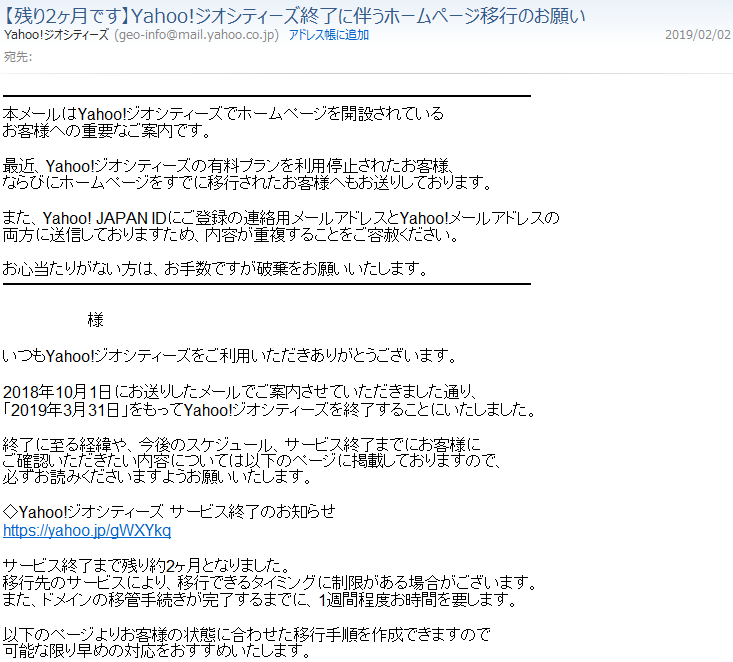The width and height of the screenshot is (733, 662).
Task: Click the line starting 終了に至る経緯や
Action: (242, 444)
